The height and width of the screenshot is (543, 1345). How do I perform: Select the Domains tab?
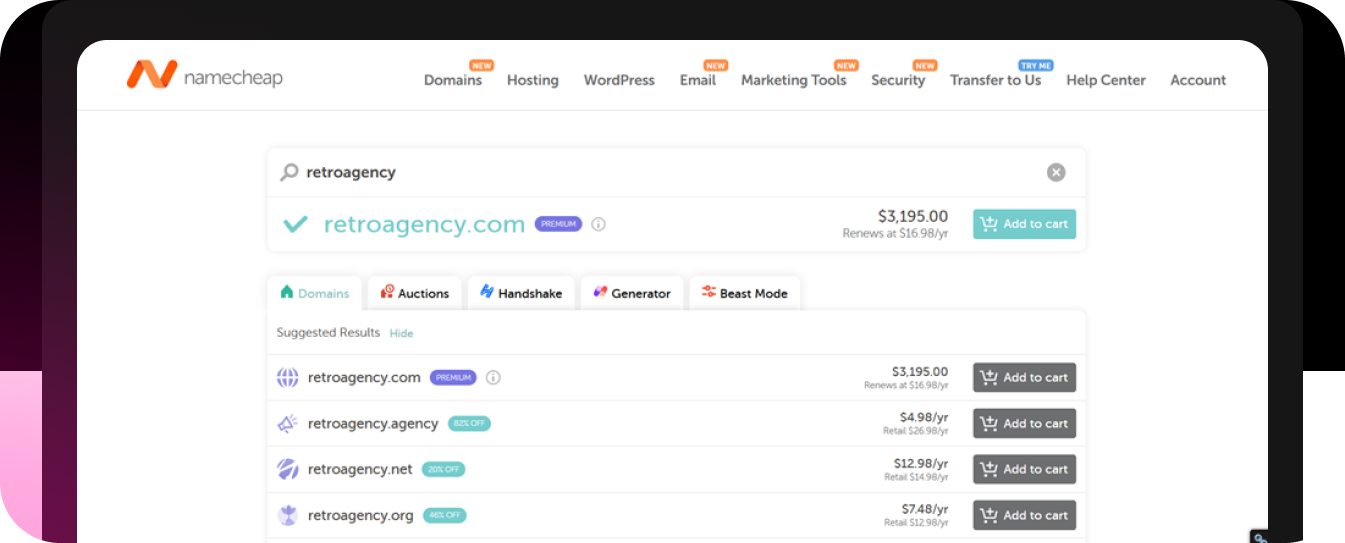[315, 293]
